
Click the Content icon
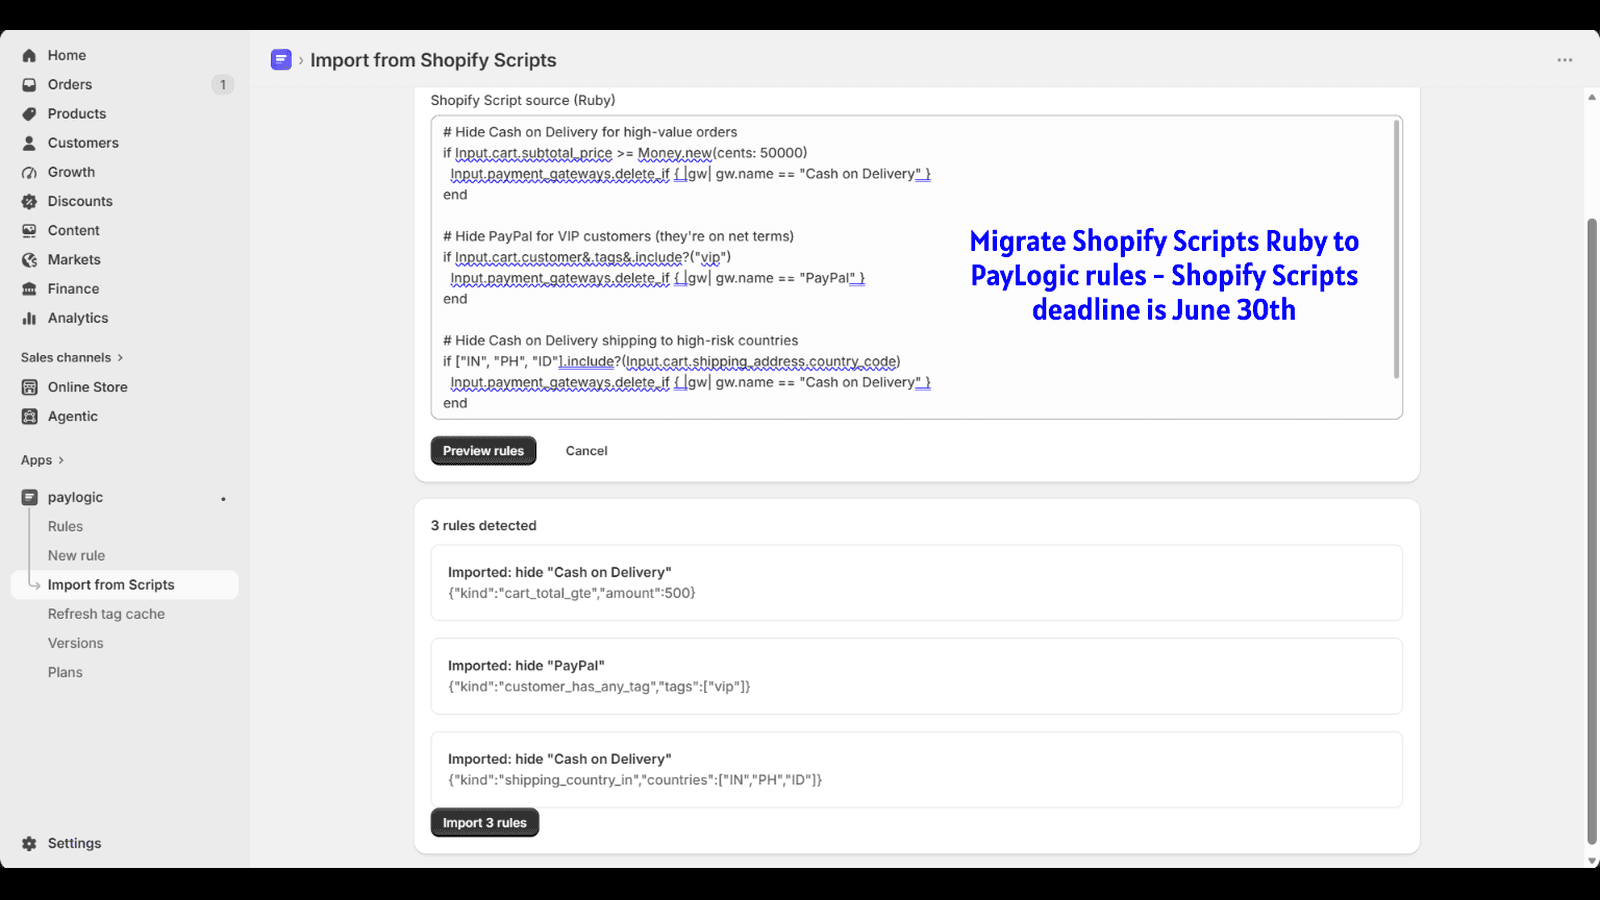[29, 230]
